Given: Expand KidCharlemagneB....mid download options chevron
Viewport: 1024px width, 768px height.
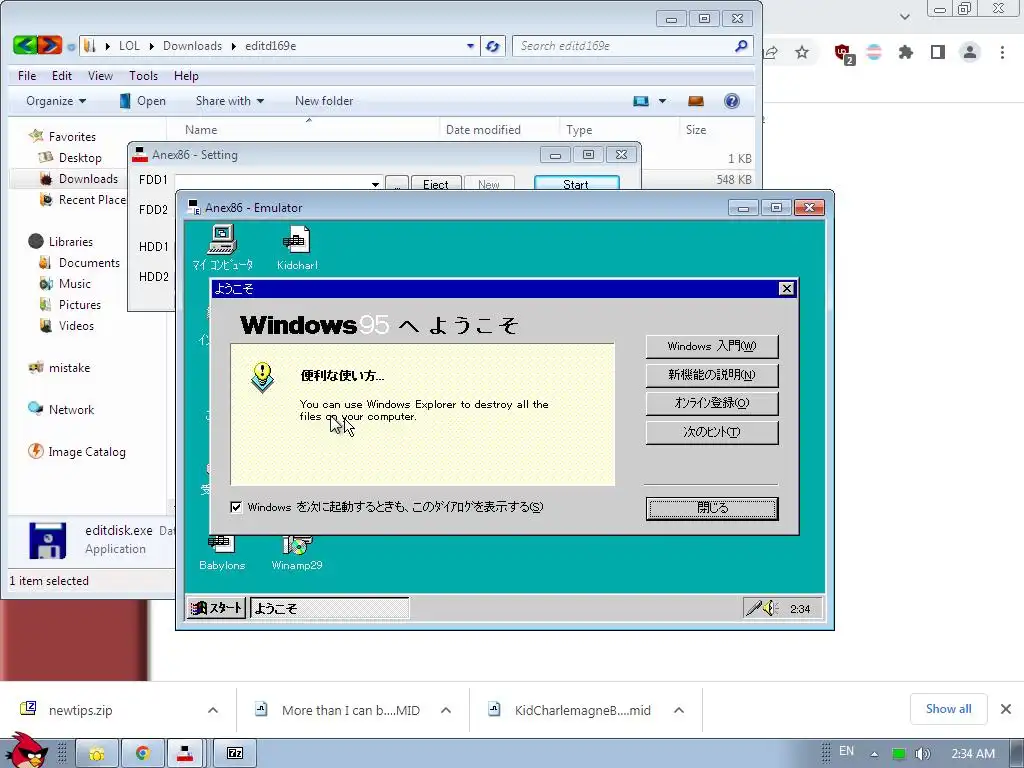Looking at the screenshot, I should click(x=679, y=710).
